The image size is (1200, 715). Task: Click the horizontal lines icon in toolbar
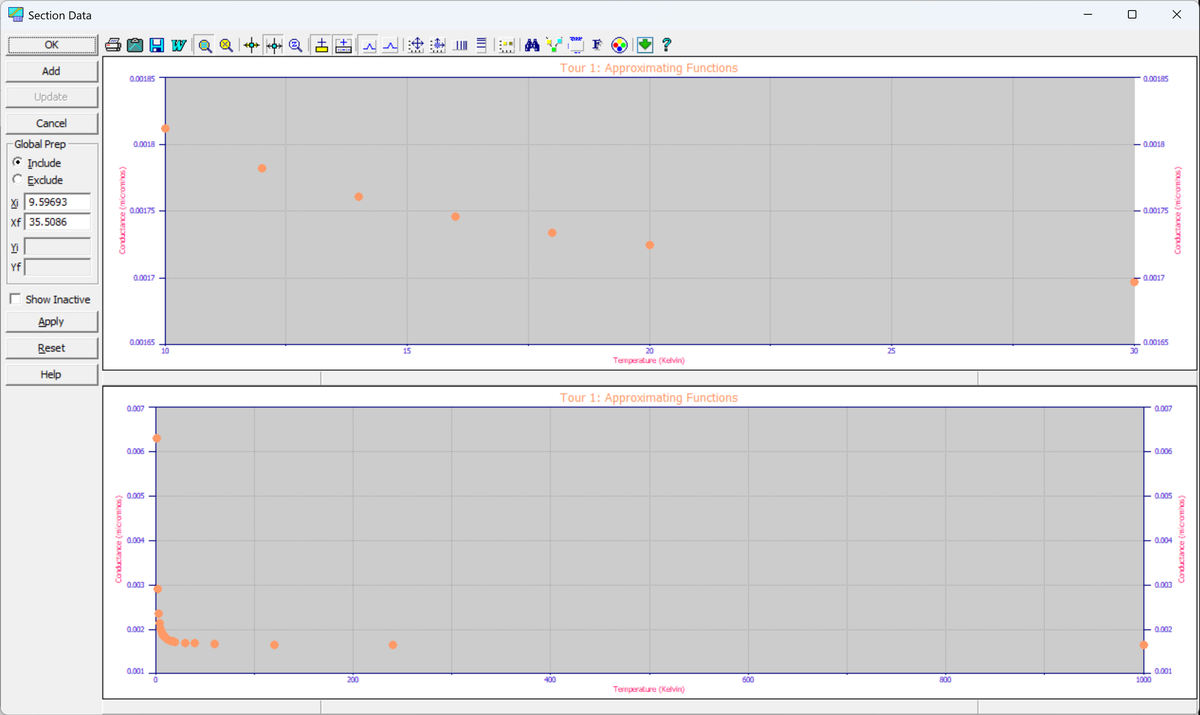pos(482,45)
